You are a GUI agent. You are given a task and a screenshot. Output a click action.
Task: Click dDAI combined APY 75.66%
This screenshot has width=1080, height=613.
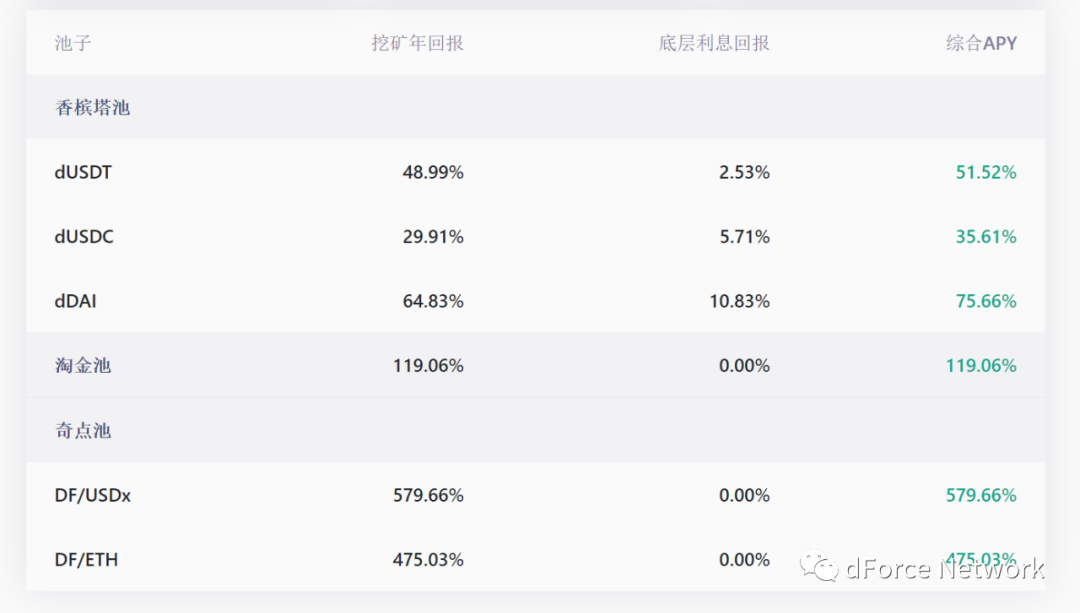coord(986,301)
